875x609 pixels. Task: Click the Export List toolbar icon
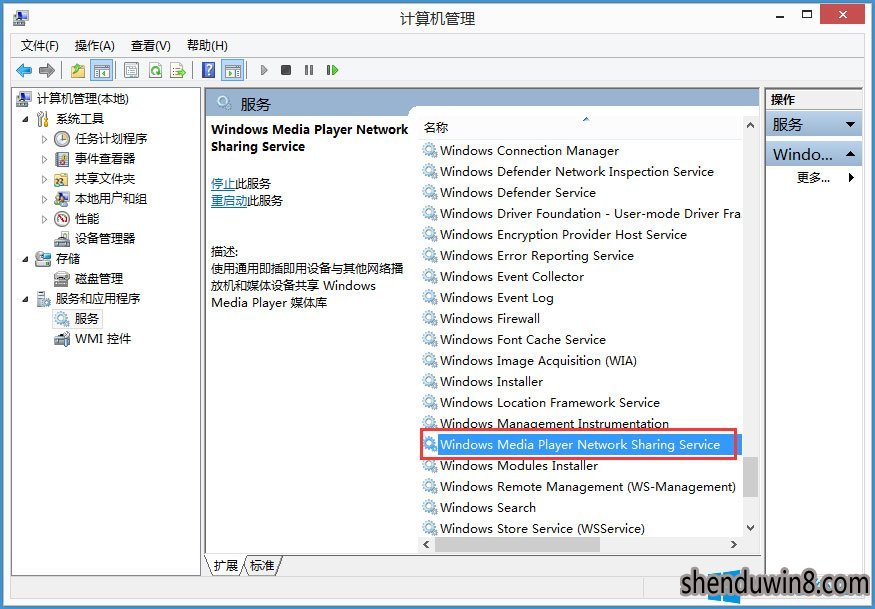[178, 70]
